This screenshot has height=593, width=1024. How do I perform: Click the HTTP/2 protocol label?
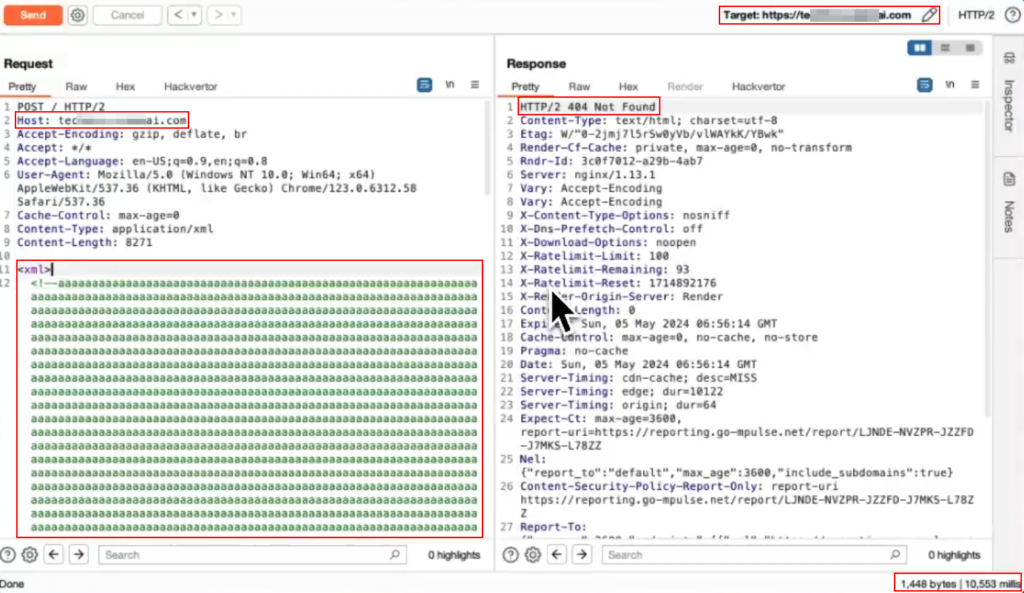point(976,15)
